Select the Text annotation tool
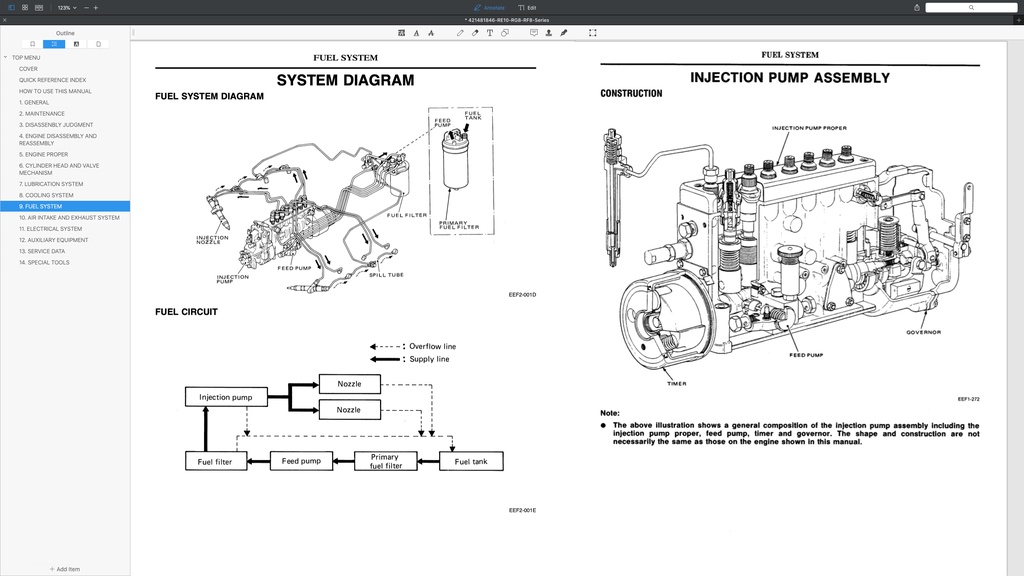Viewport: 1024px width, 576px height. click(489, 32)
